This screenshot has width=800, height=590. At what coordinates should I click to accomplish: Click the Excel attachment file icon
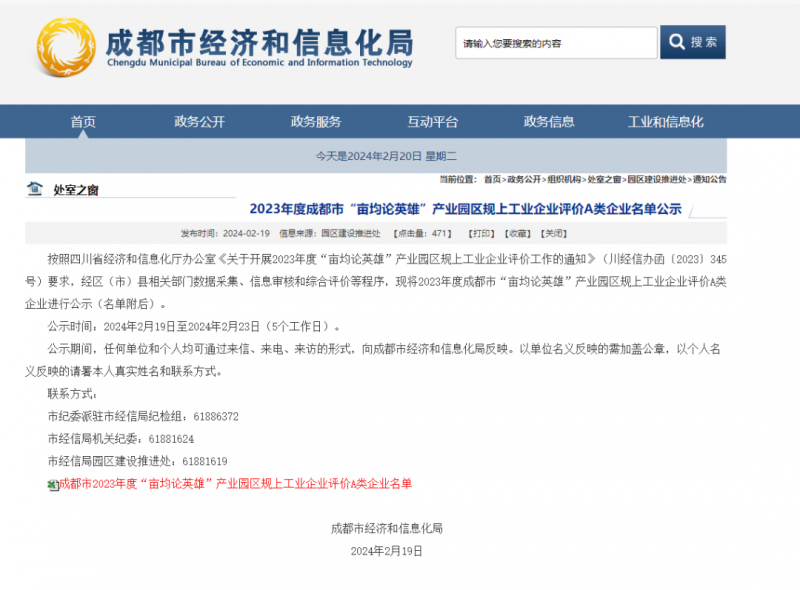point(53,485)
